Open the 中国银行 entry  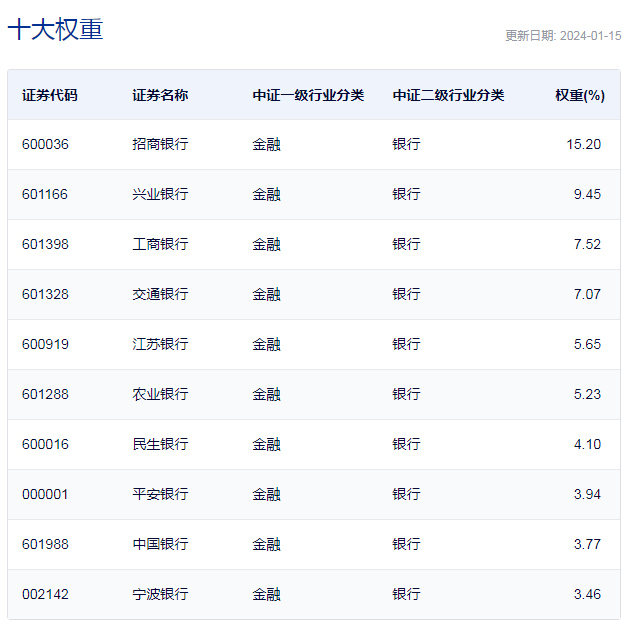coord(160,544)
